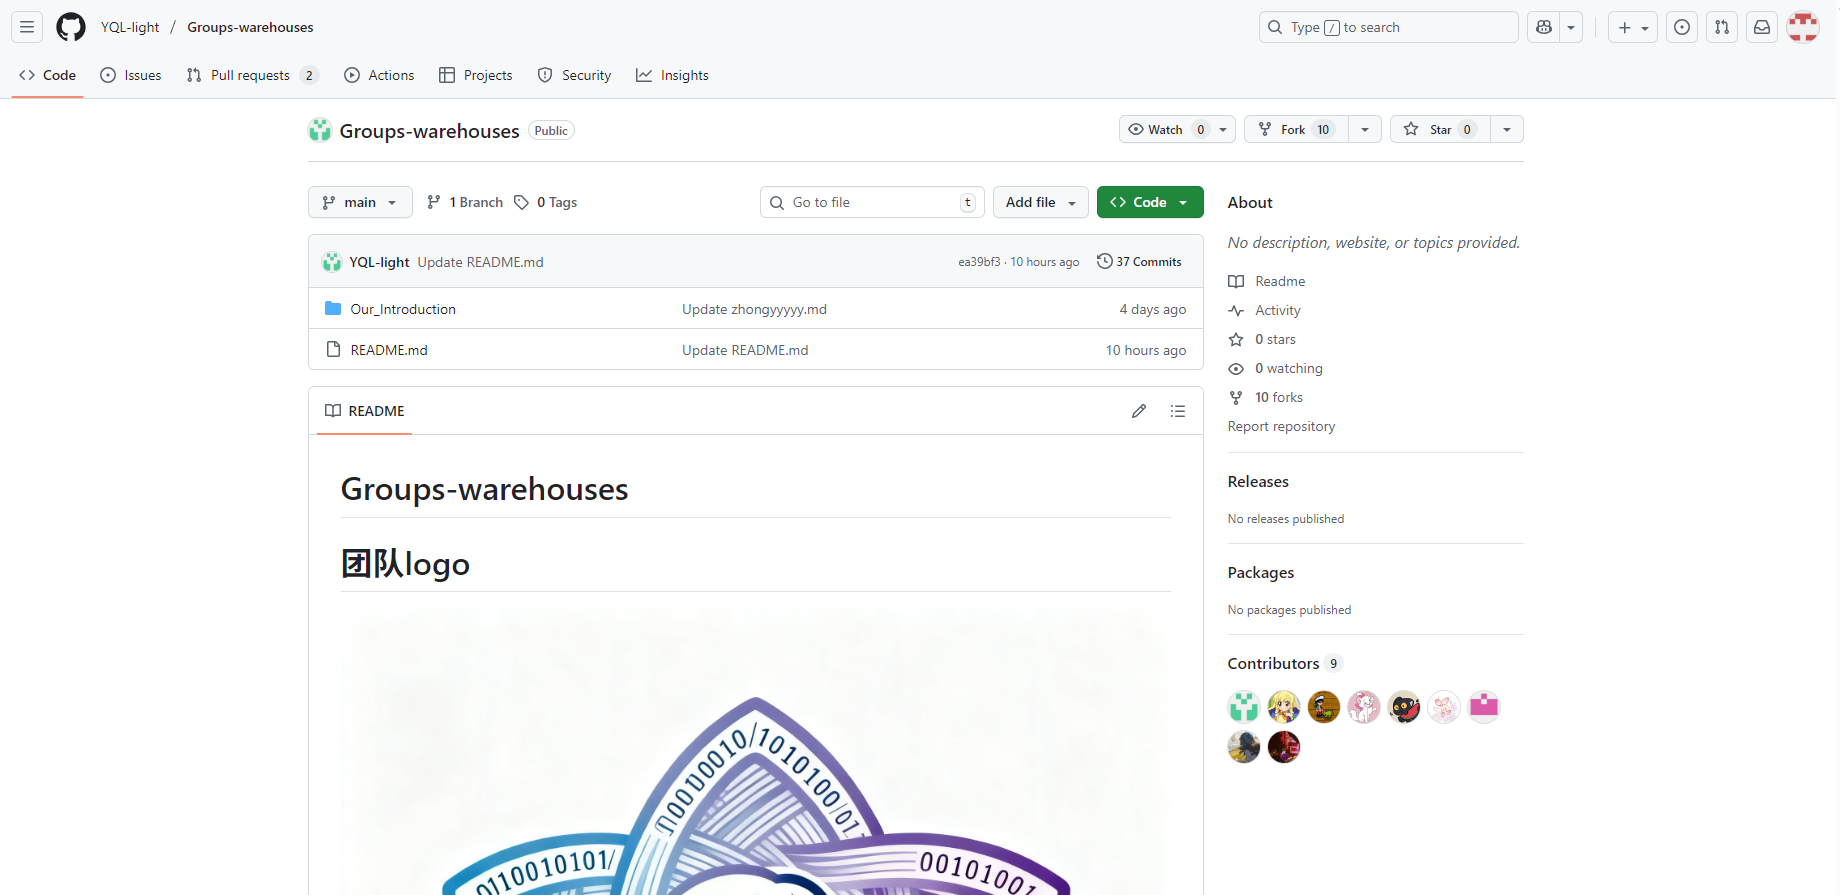1840x895 pixels.
Task: Expand the Copilot dropdown arrow
Action: click(1571, 27)
